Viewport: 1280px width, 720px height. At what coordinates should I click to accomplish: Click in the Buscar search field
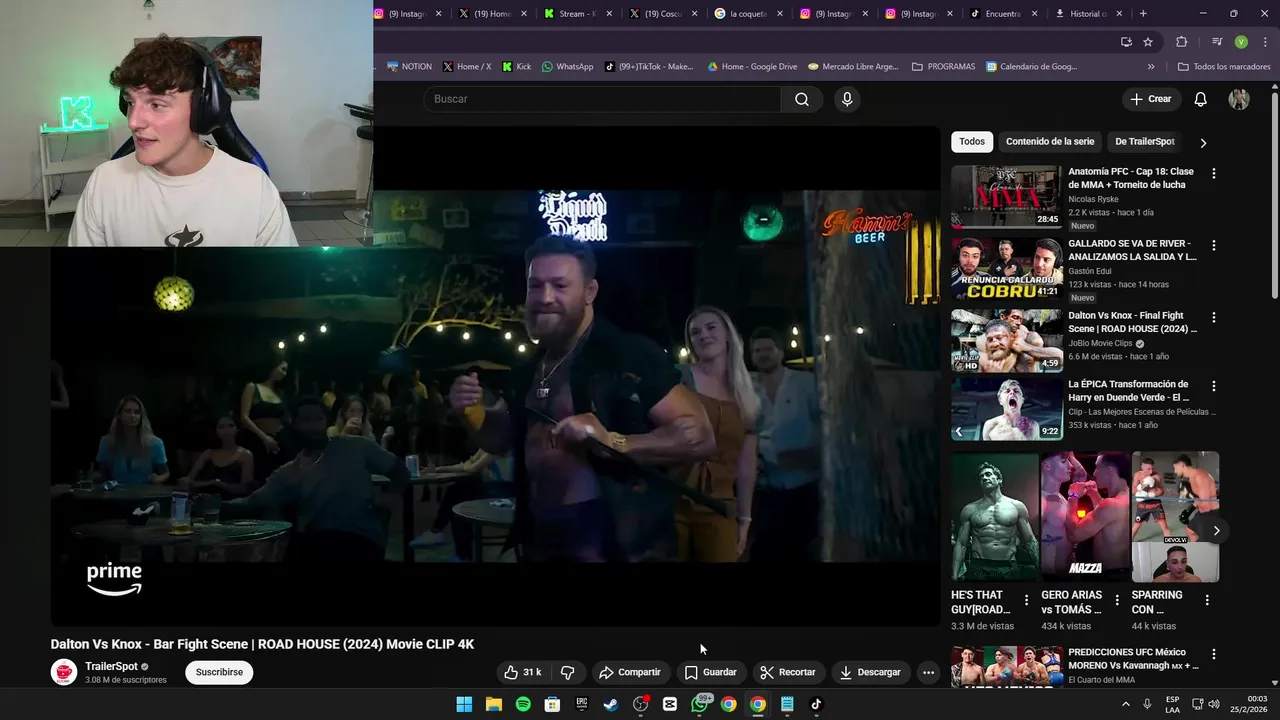pyautogui.click(x=602, y=99)
